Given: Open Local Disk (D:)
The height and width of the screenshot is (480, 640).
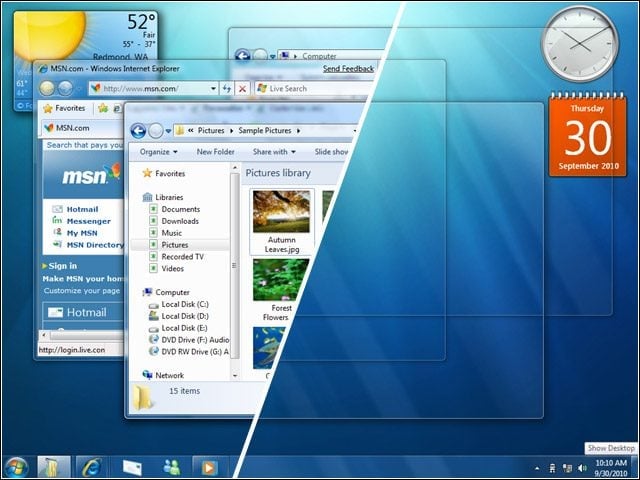Looking at the screenshot, I should tap(179, 316).
